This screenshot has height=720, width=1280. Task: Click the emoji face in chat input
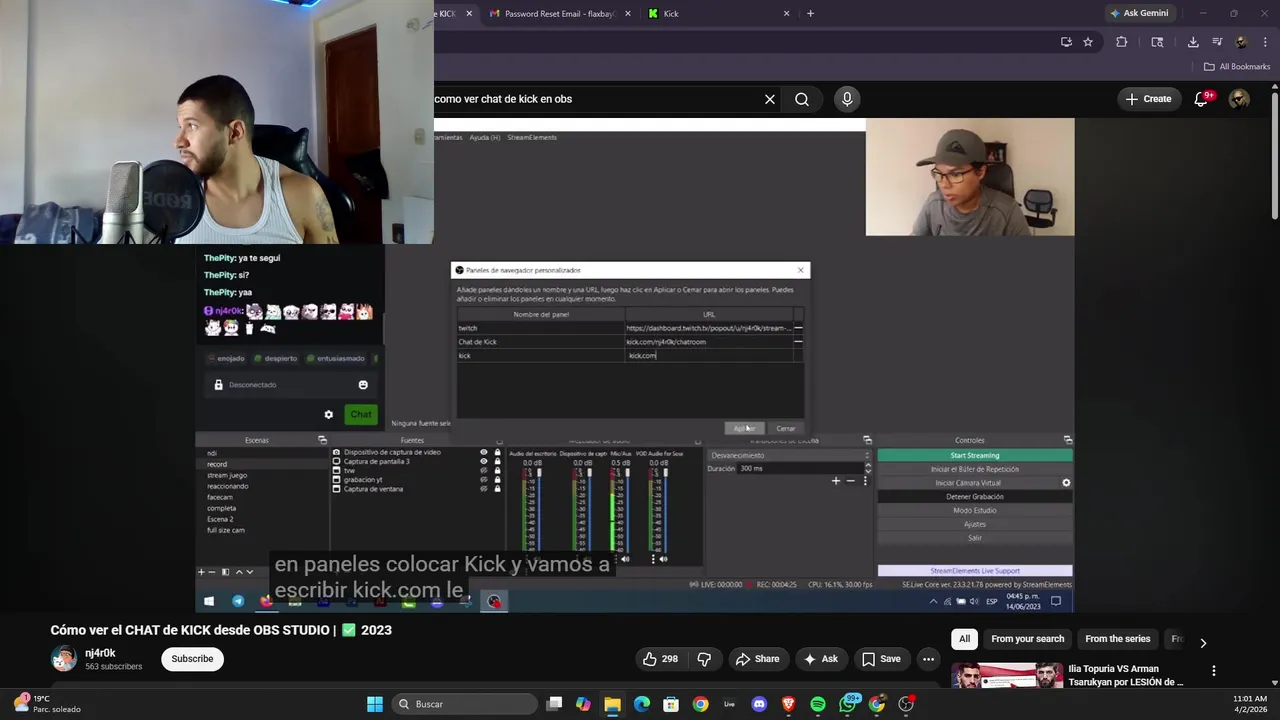coord(363,385)
